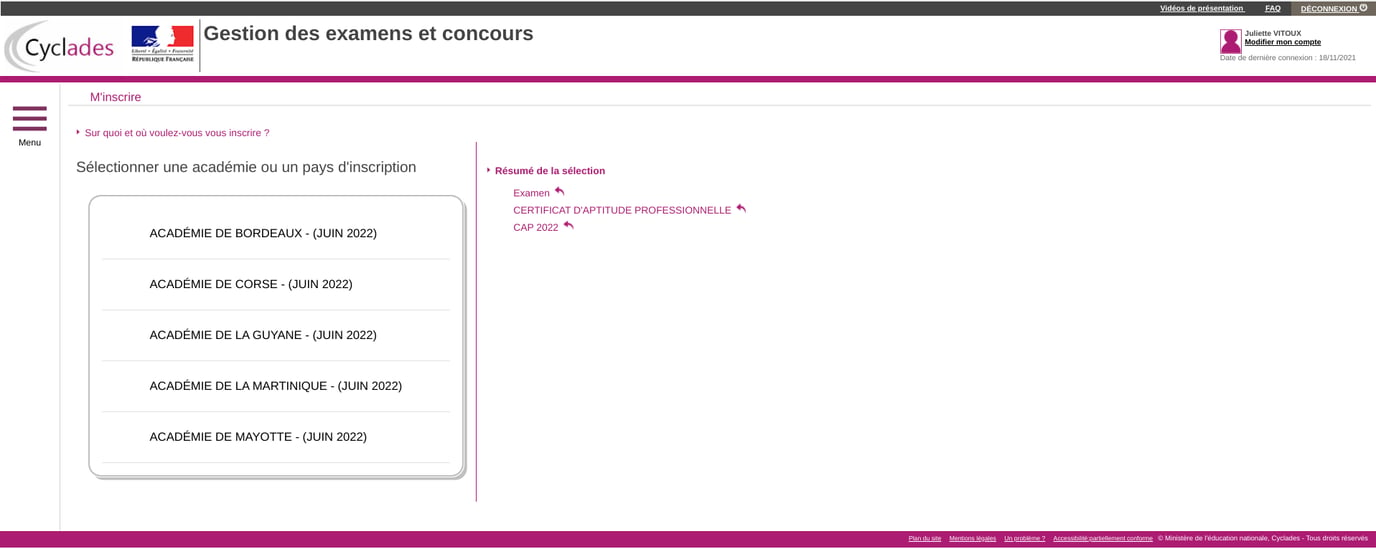Select Académie de Mayotte - (Juin 2022)
The width and height of the screenshot is (1376, 549).
(x=276, y=438)
